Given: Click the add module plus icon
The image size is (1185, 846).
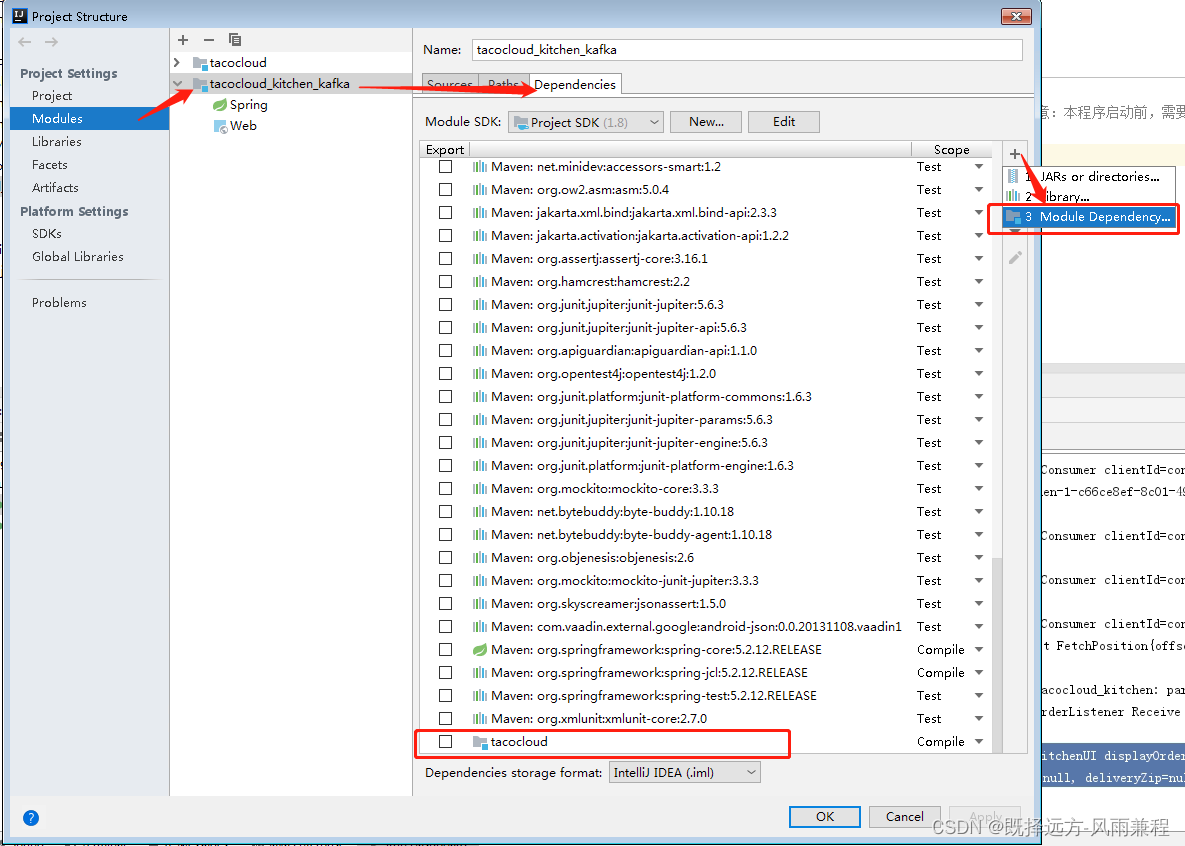Looking at the screenshot, I should pyautogui.click(x=183, y=39).
